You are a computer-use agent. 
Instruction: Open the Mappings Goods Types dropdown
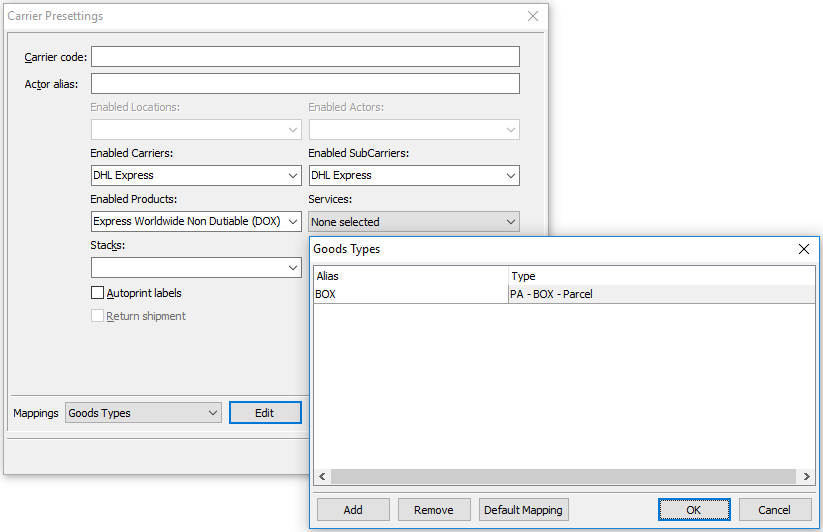pos(143,413)
